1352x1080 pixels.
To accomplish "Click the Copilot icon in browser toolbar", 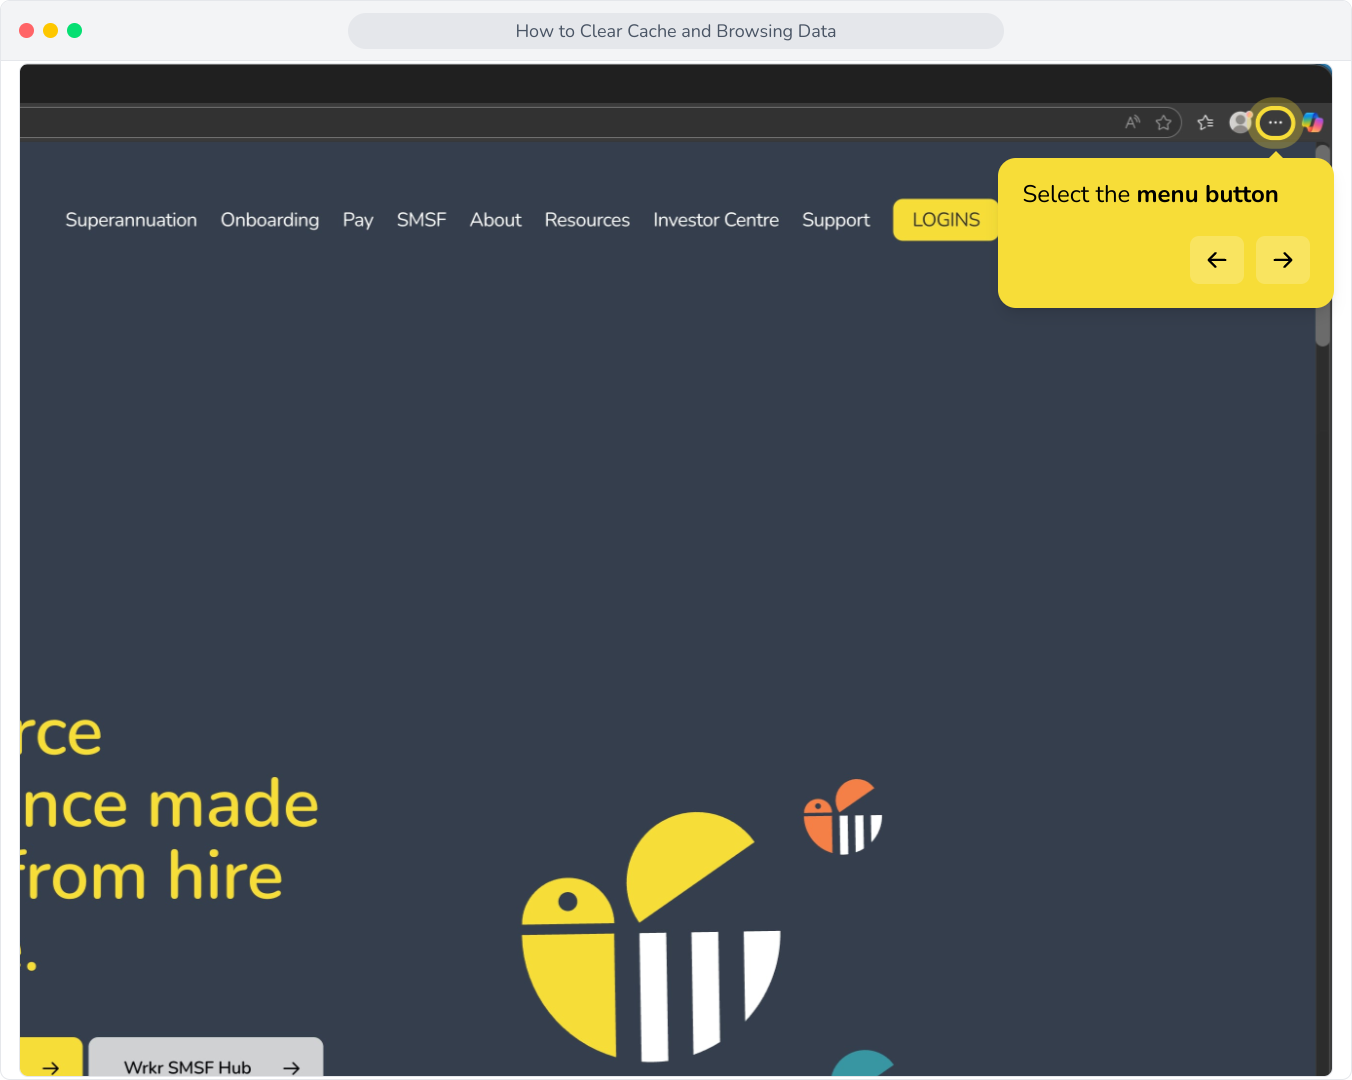I will point(1313,122).
